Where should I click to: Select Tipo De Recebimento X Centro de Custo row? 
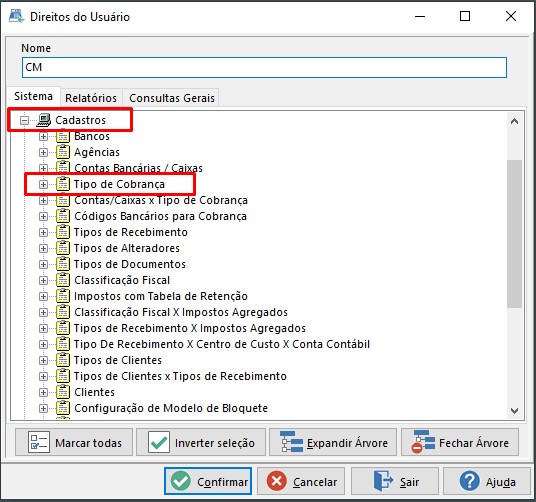(x=222, y=344)
